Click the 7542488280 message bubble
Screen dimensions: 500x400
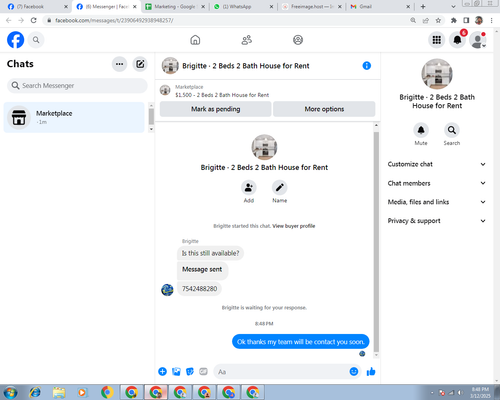point(199,289)
